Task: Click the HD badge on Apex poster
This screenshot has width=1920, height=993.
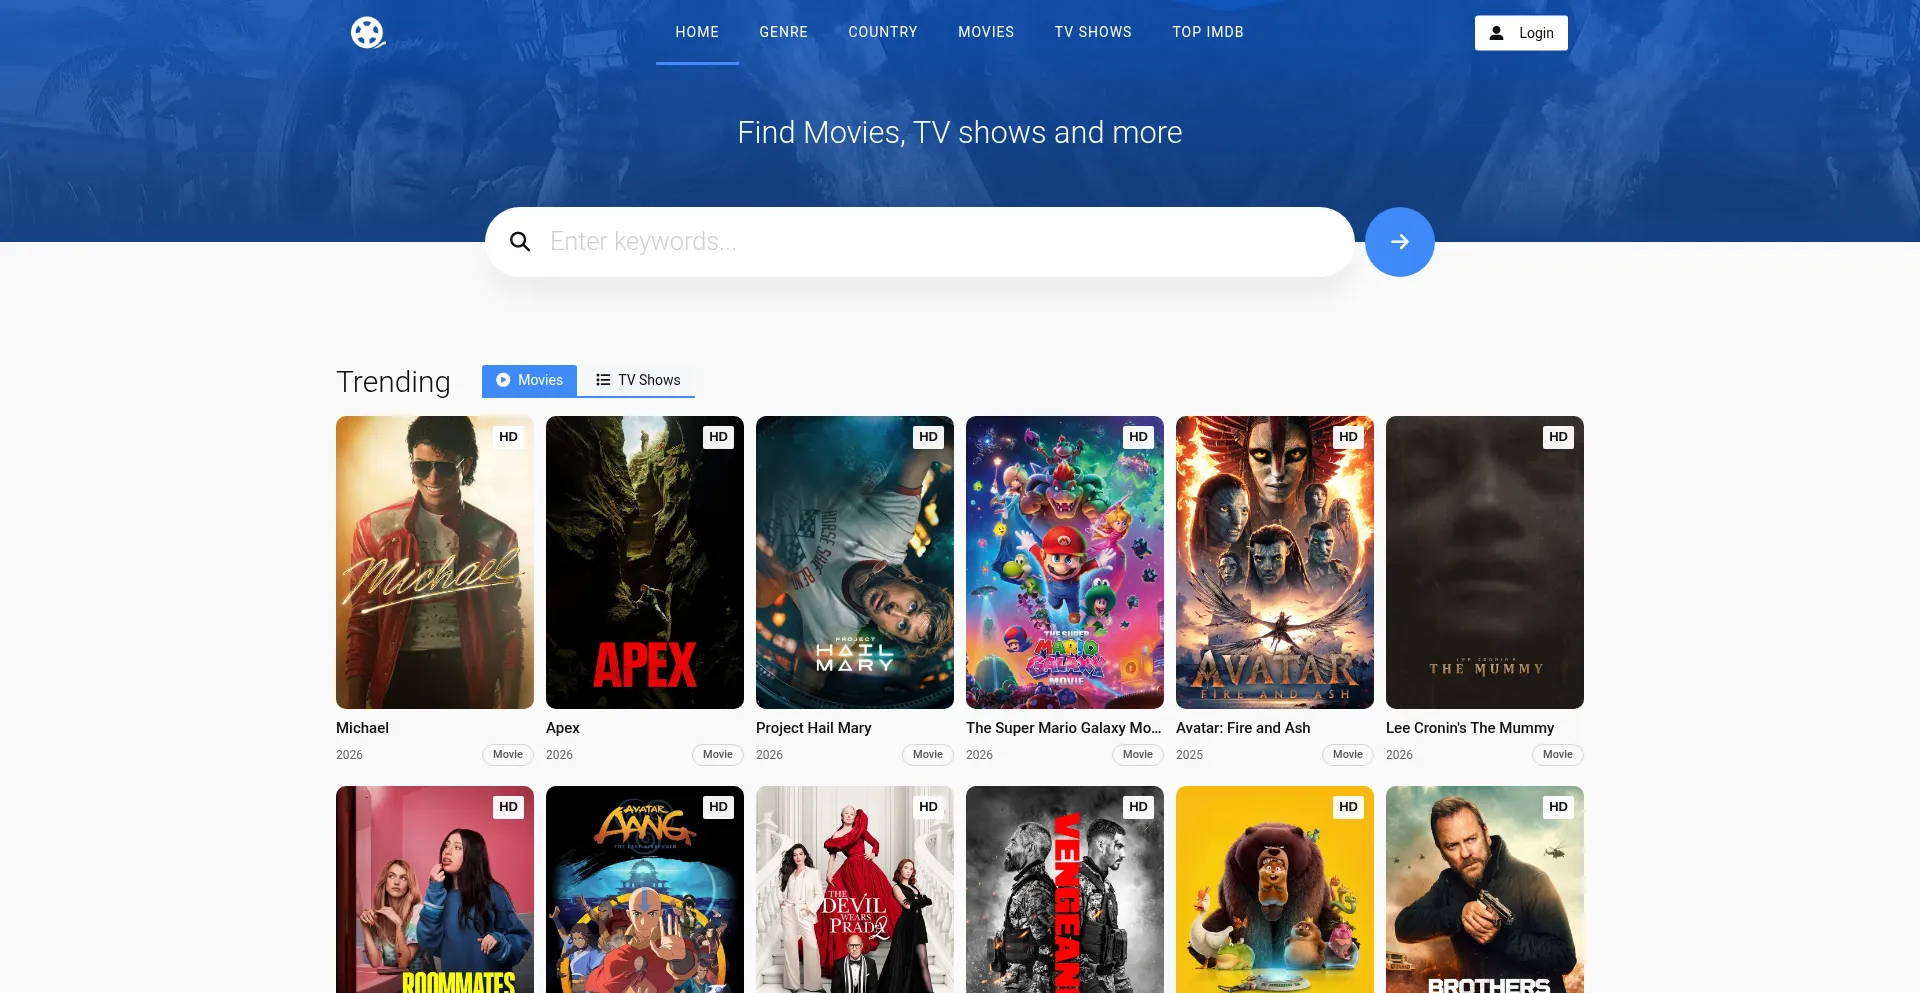Action: (x=718, y=437)
